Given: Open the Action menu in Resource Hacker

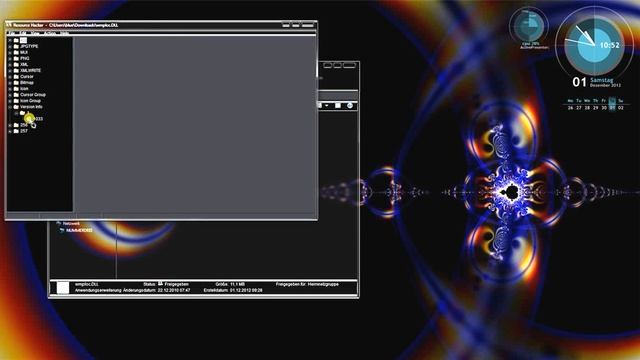Looking at the screenshot, I should 50,33.
